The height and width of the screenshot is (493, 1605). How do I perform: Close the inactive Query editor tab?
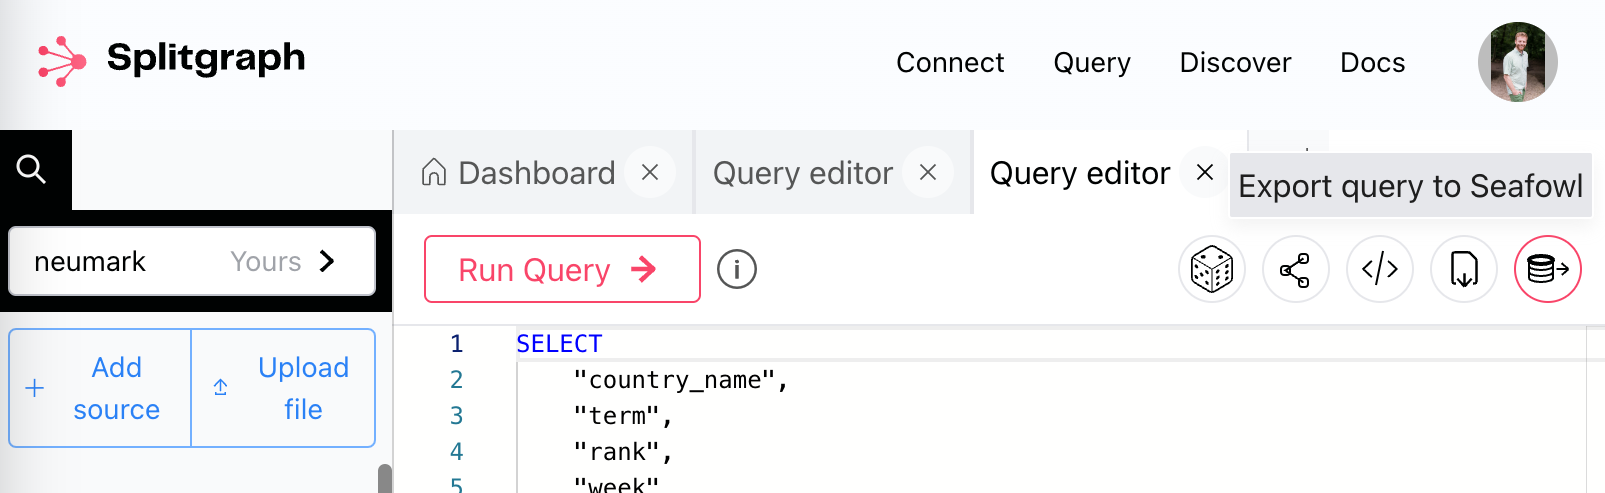[928, 173]
